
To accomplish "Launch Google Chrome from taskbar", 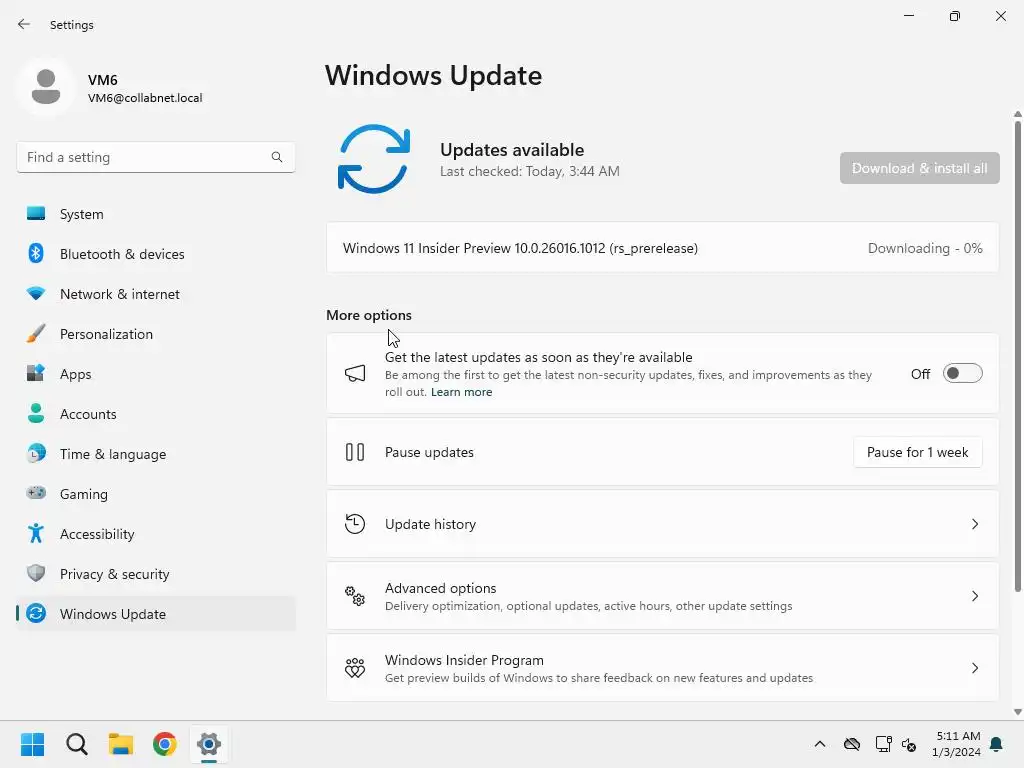I will (165, 744).
